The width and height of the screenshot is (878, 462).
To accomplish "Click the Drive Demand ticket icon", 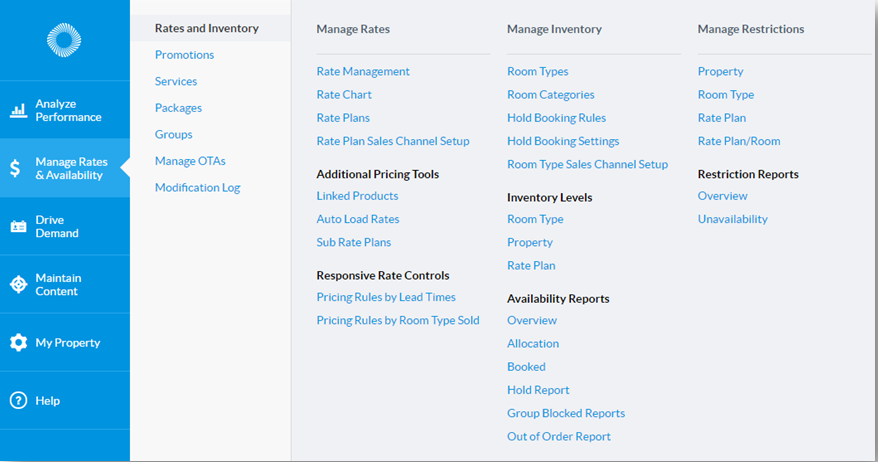I will pos(18,227).
